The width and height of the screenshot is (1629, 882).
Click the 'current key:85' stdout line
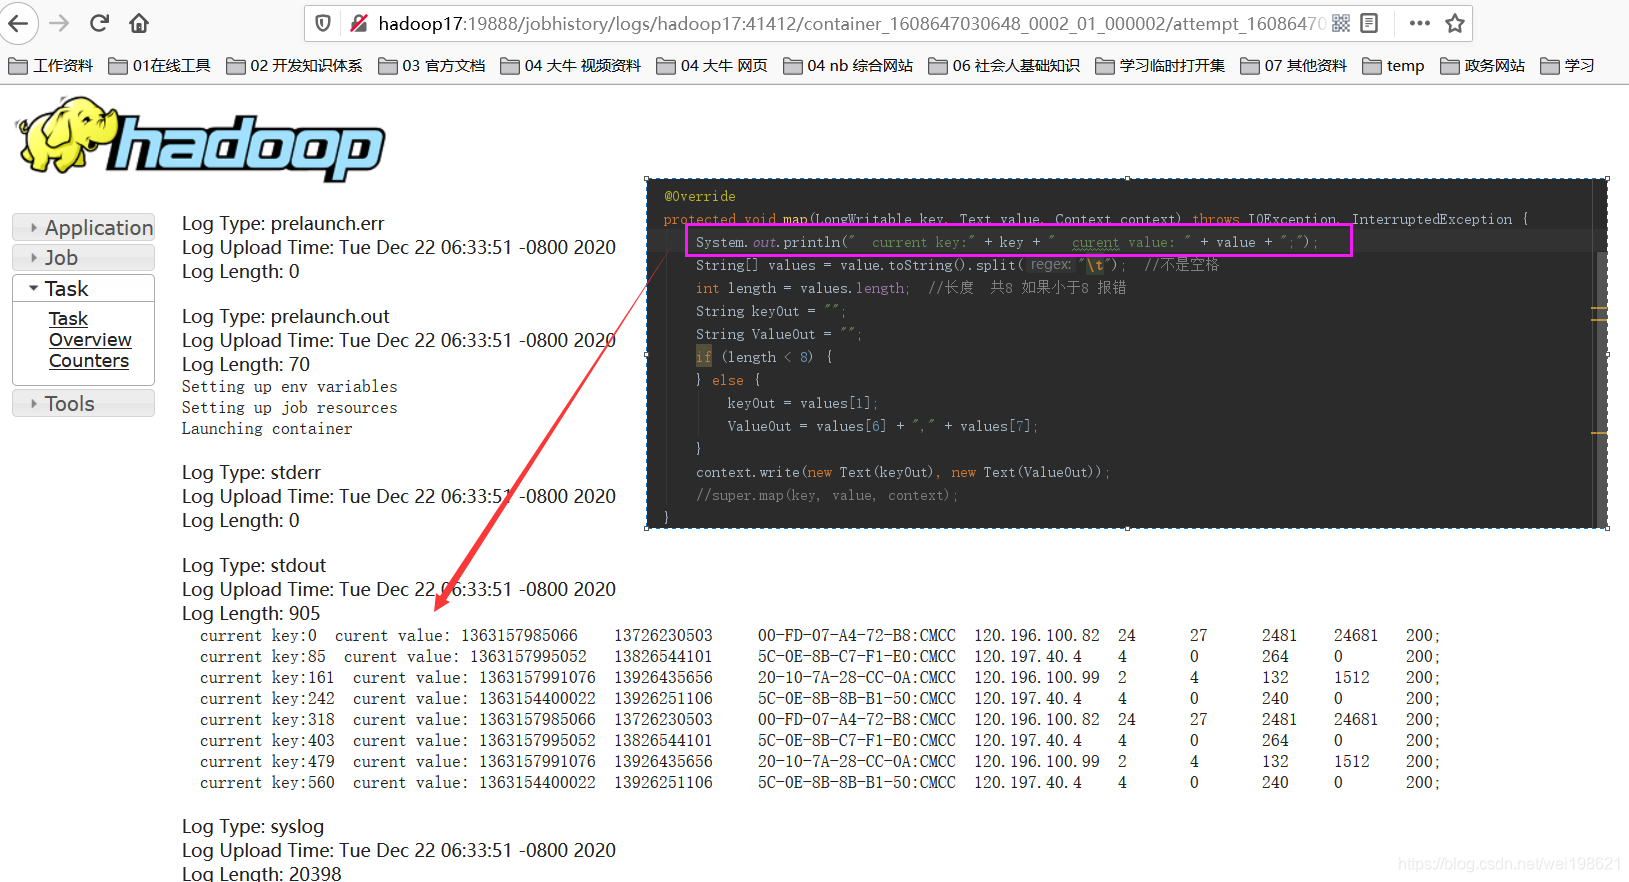pos(819,657)
